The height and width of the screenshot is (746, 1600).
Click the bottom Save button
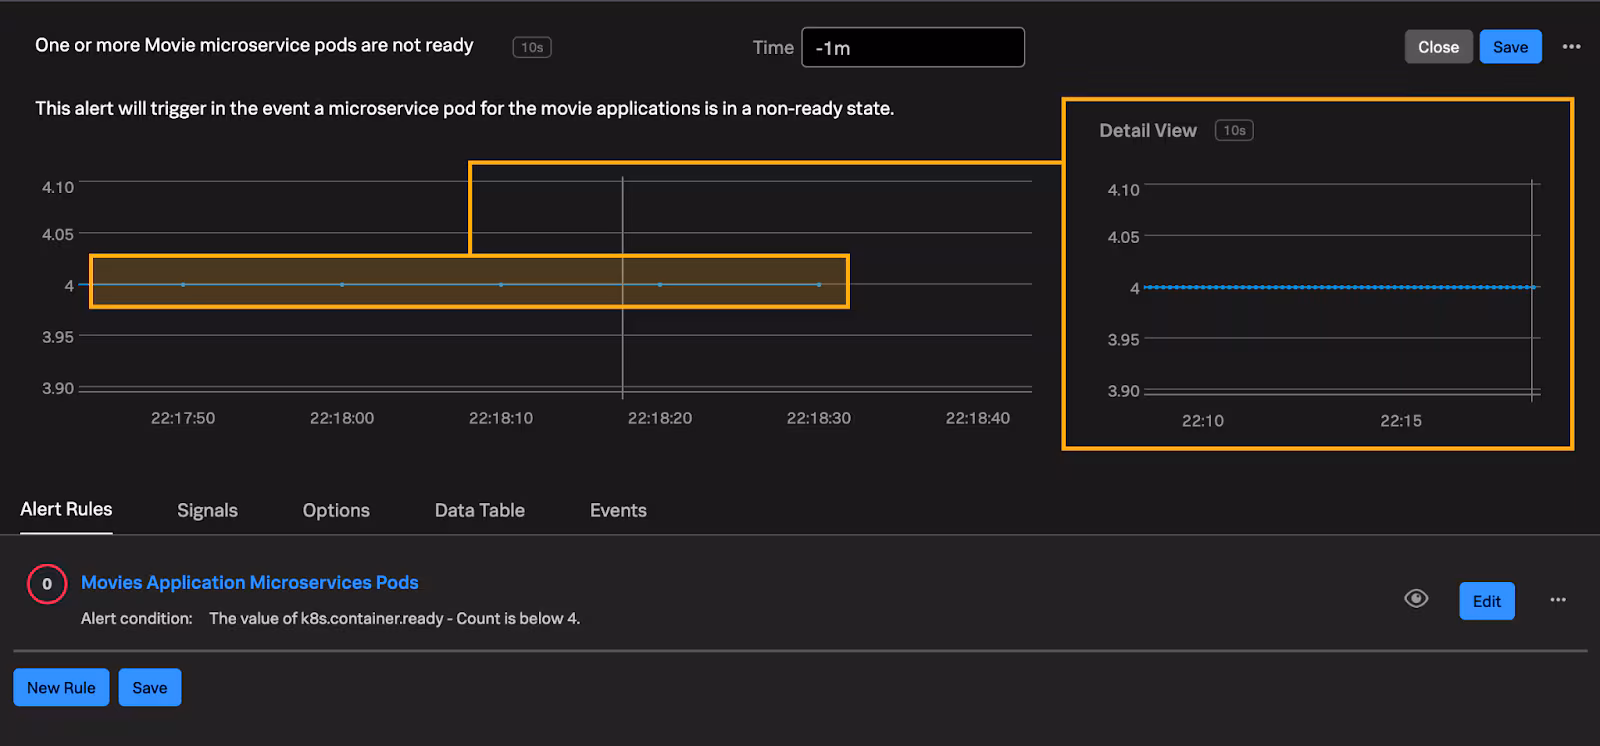coord(150,688)
